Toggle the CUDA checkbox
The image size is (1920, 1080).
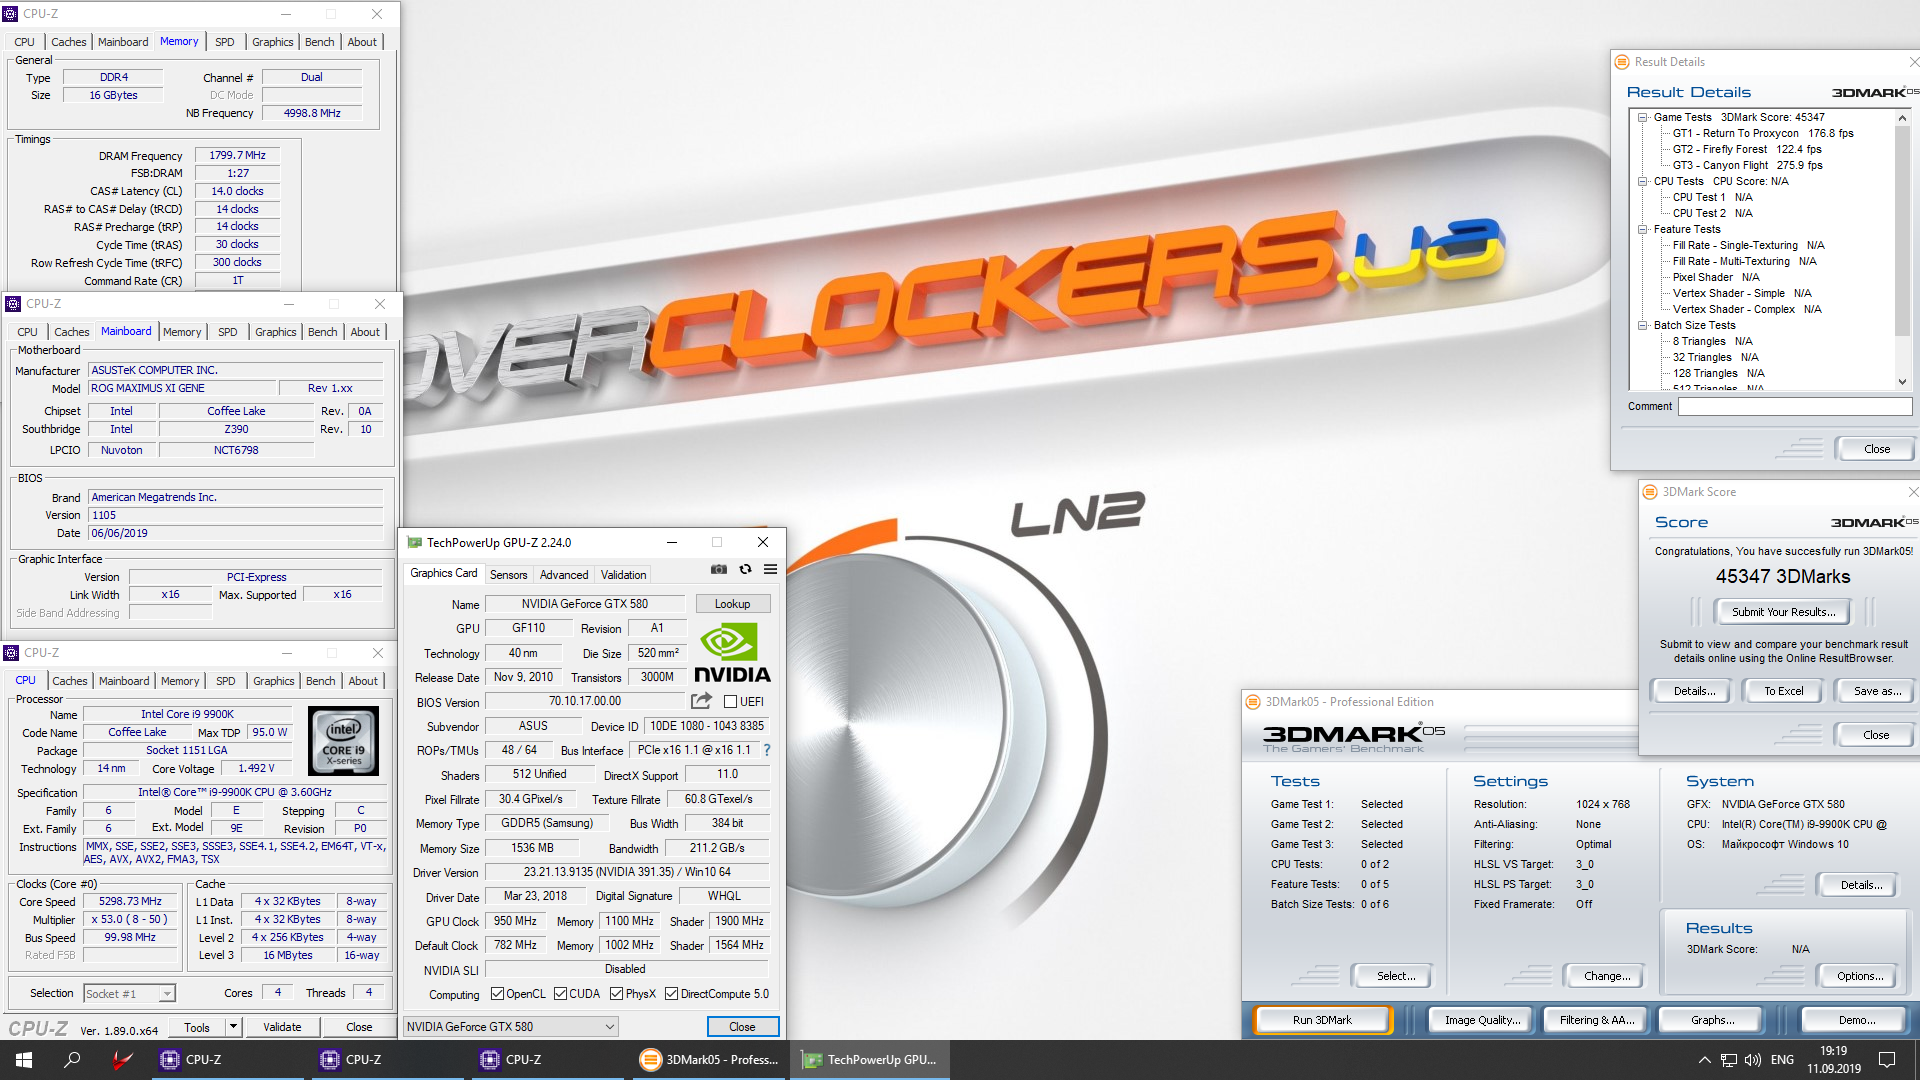[x=560, y=994]
